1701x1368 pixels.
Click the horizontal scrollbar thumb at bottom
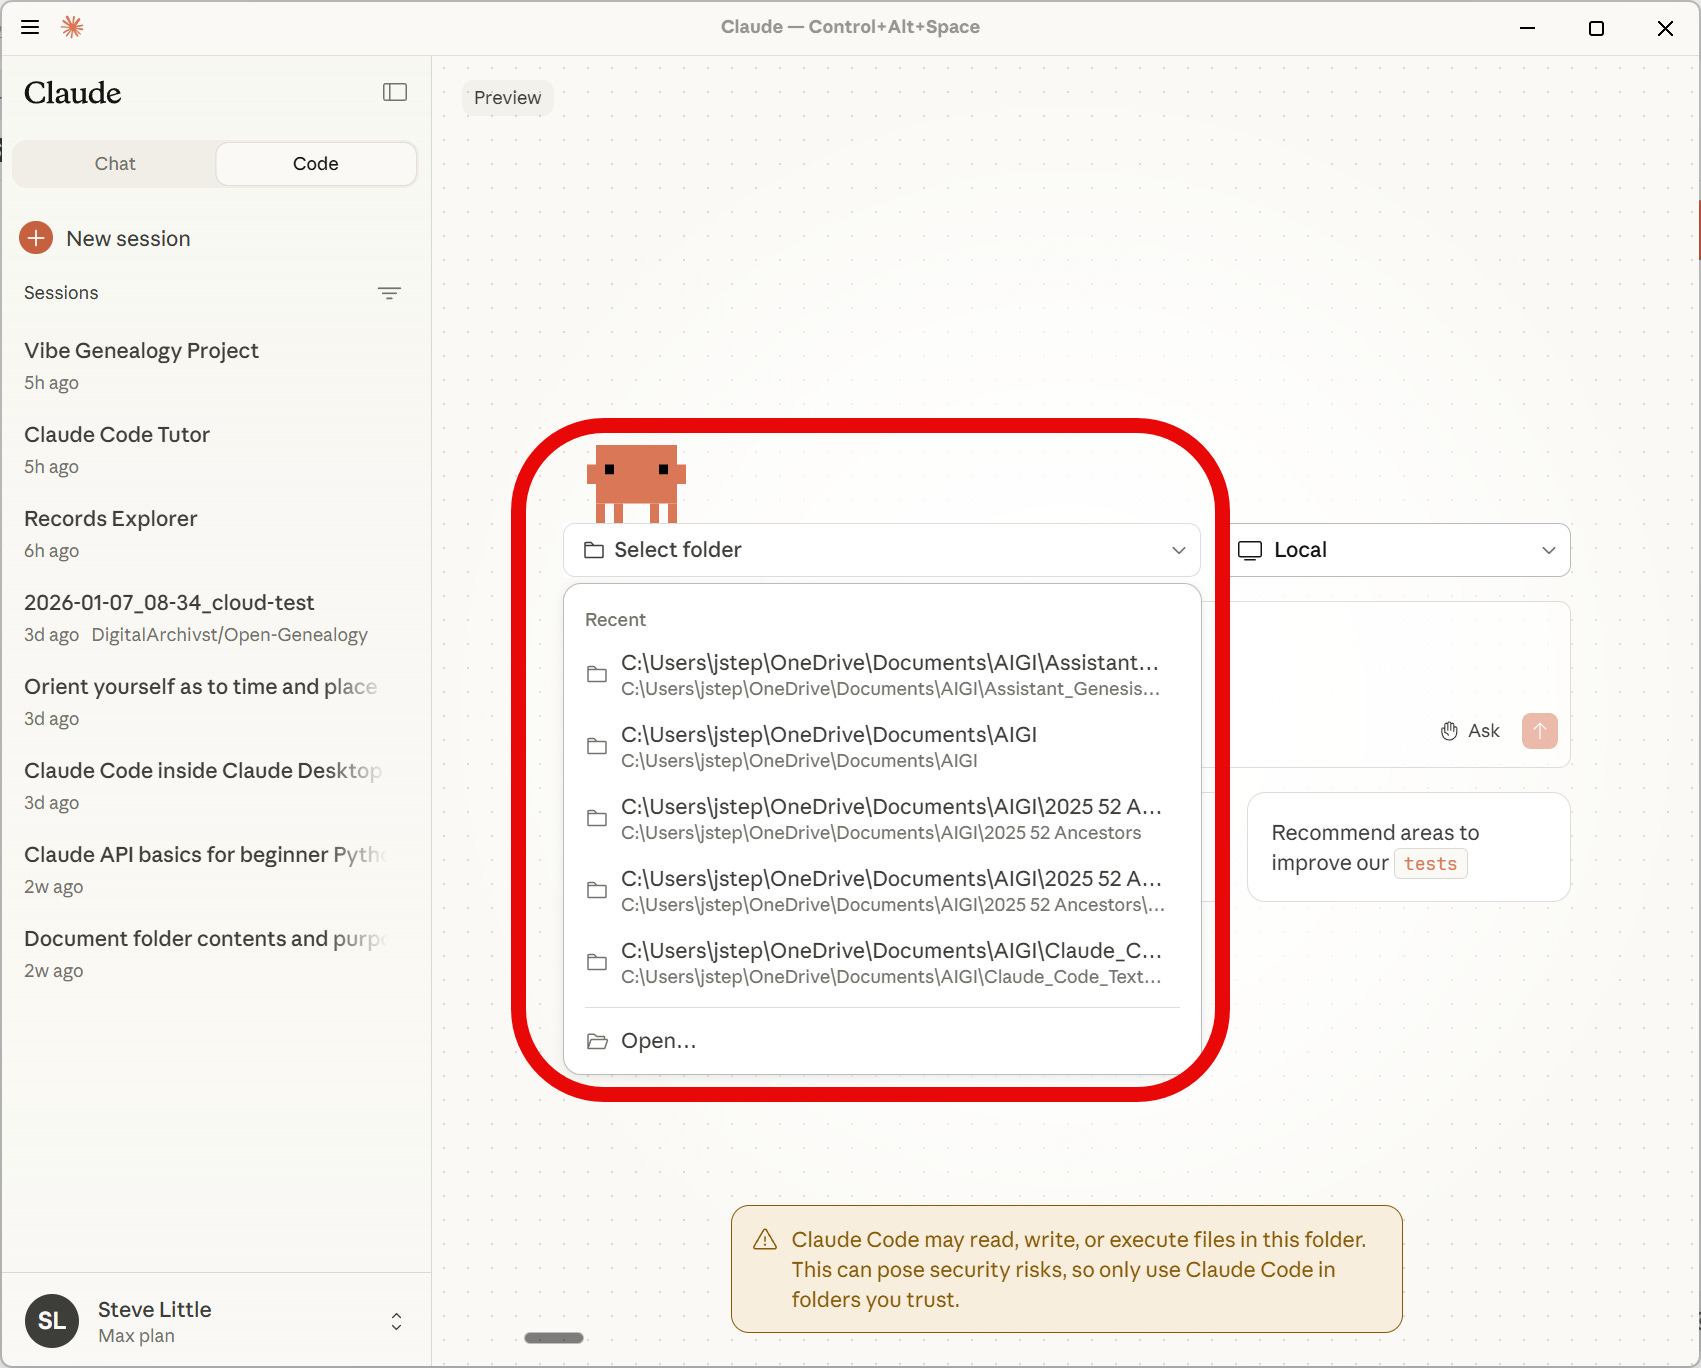[x=554, y=1338]
